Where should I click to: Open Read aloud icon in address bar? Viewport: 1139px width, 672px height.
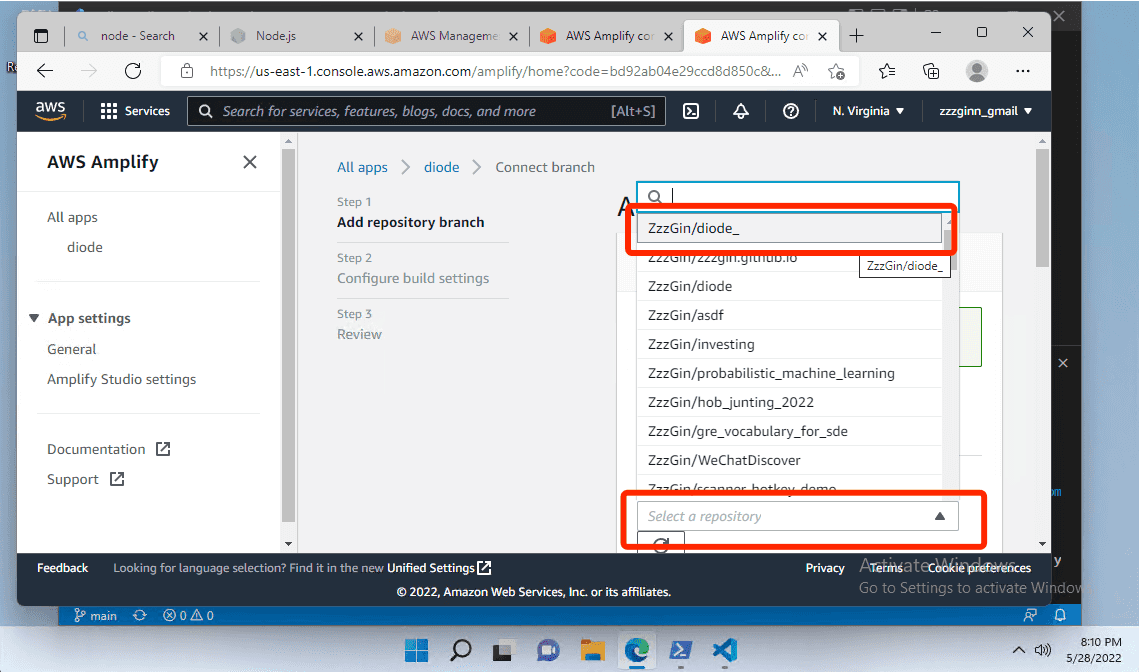800,70
